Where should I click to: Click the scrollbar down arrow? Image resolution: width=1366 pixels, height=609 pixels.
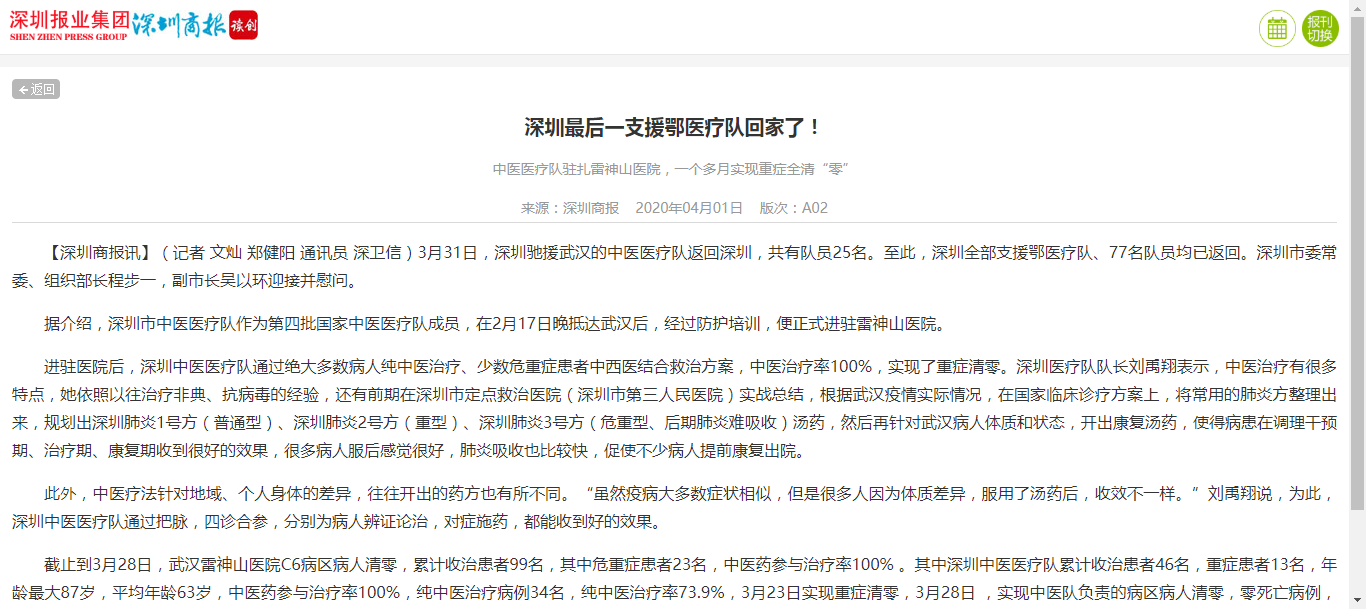pos(1357,601)
